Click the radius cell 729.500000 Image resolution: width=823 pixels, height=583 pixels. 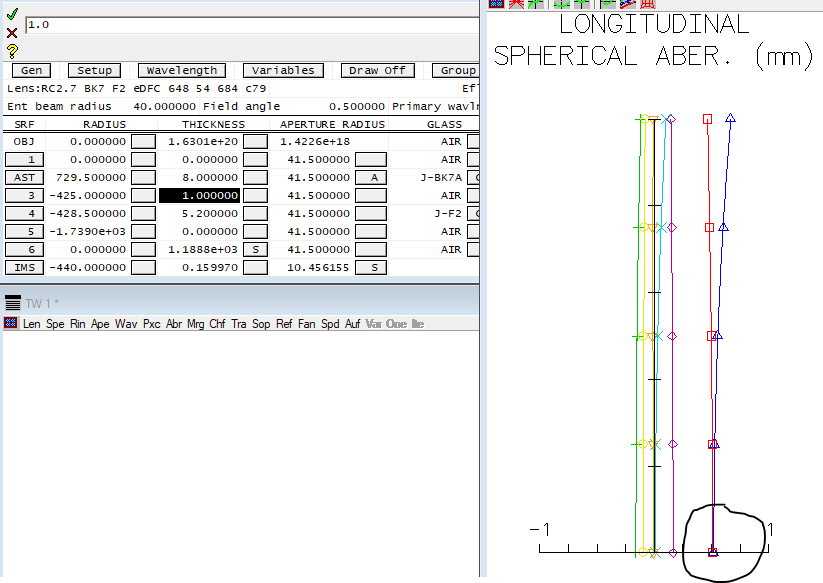click(x=91, y=177)
